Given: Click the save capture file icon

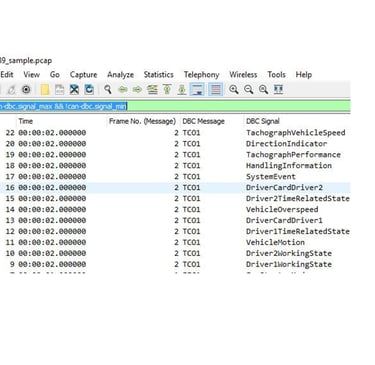Looking at the screenshot, I should coord(59,89).
